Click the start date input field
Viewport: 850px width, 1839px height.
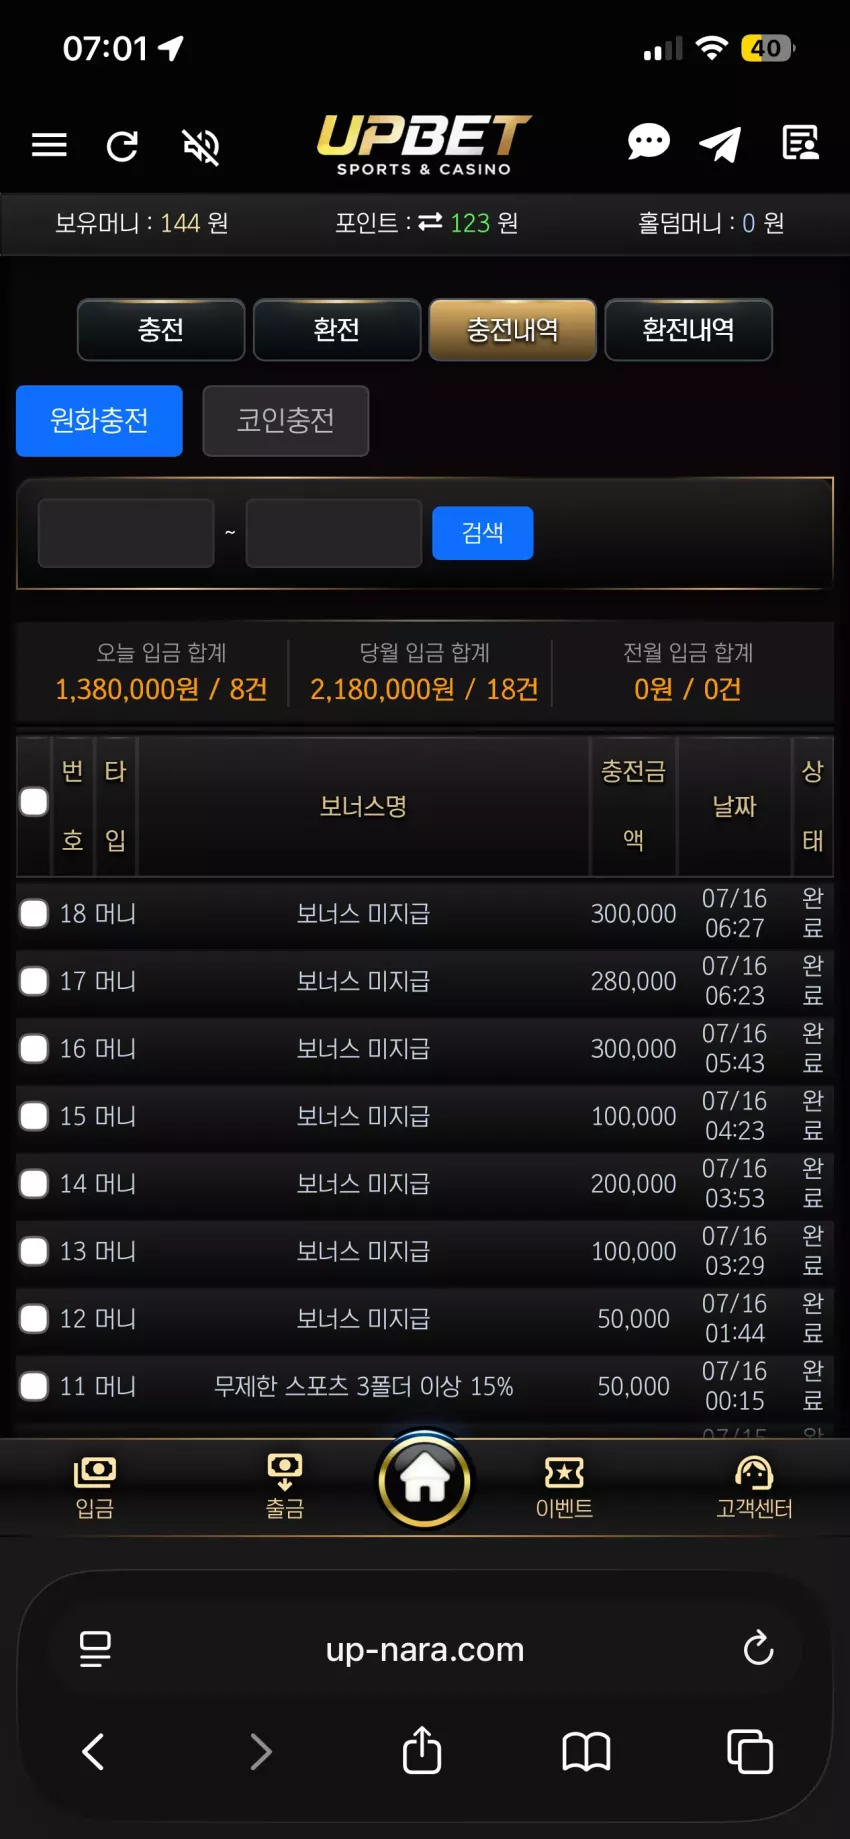126,533
